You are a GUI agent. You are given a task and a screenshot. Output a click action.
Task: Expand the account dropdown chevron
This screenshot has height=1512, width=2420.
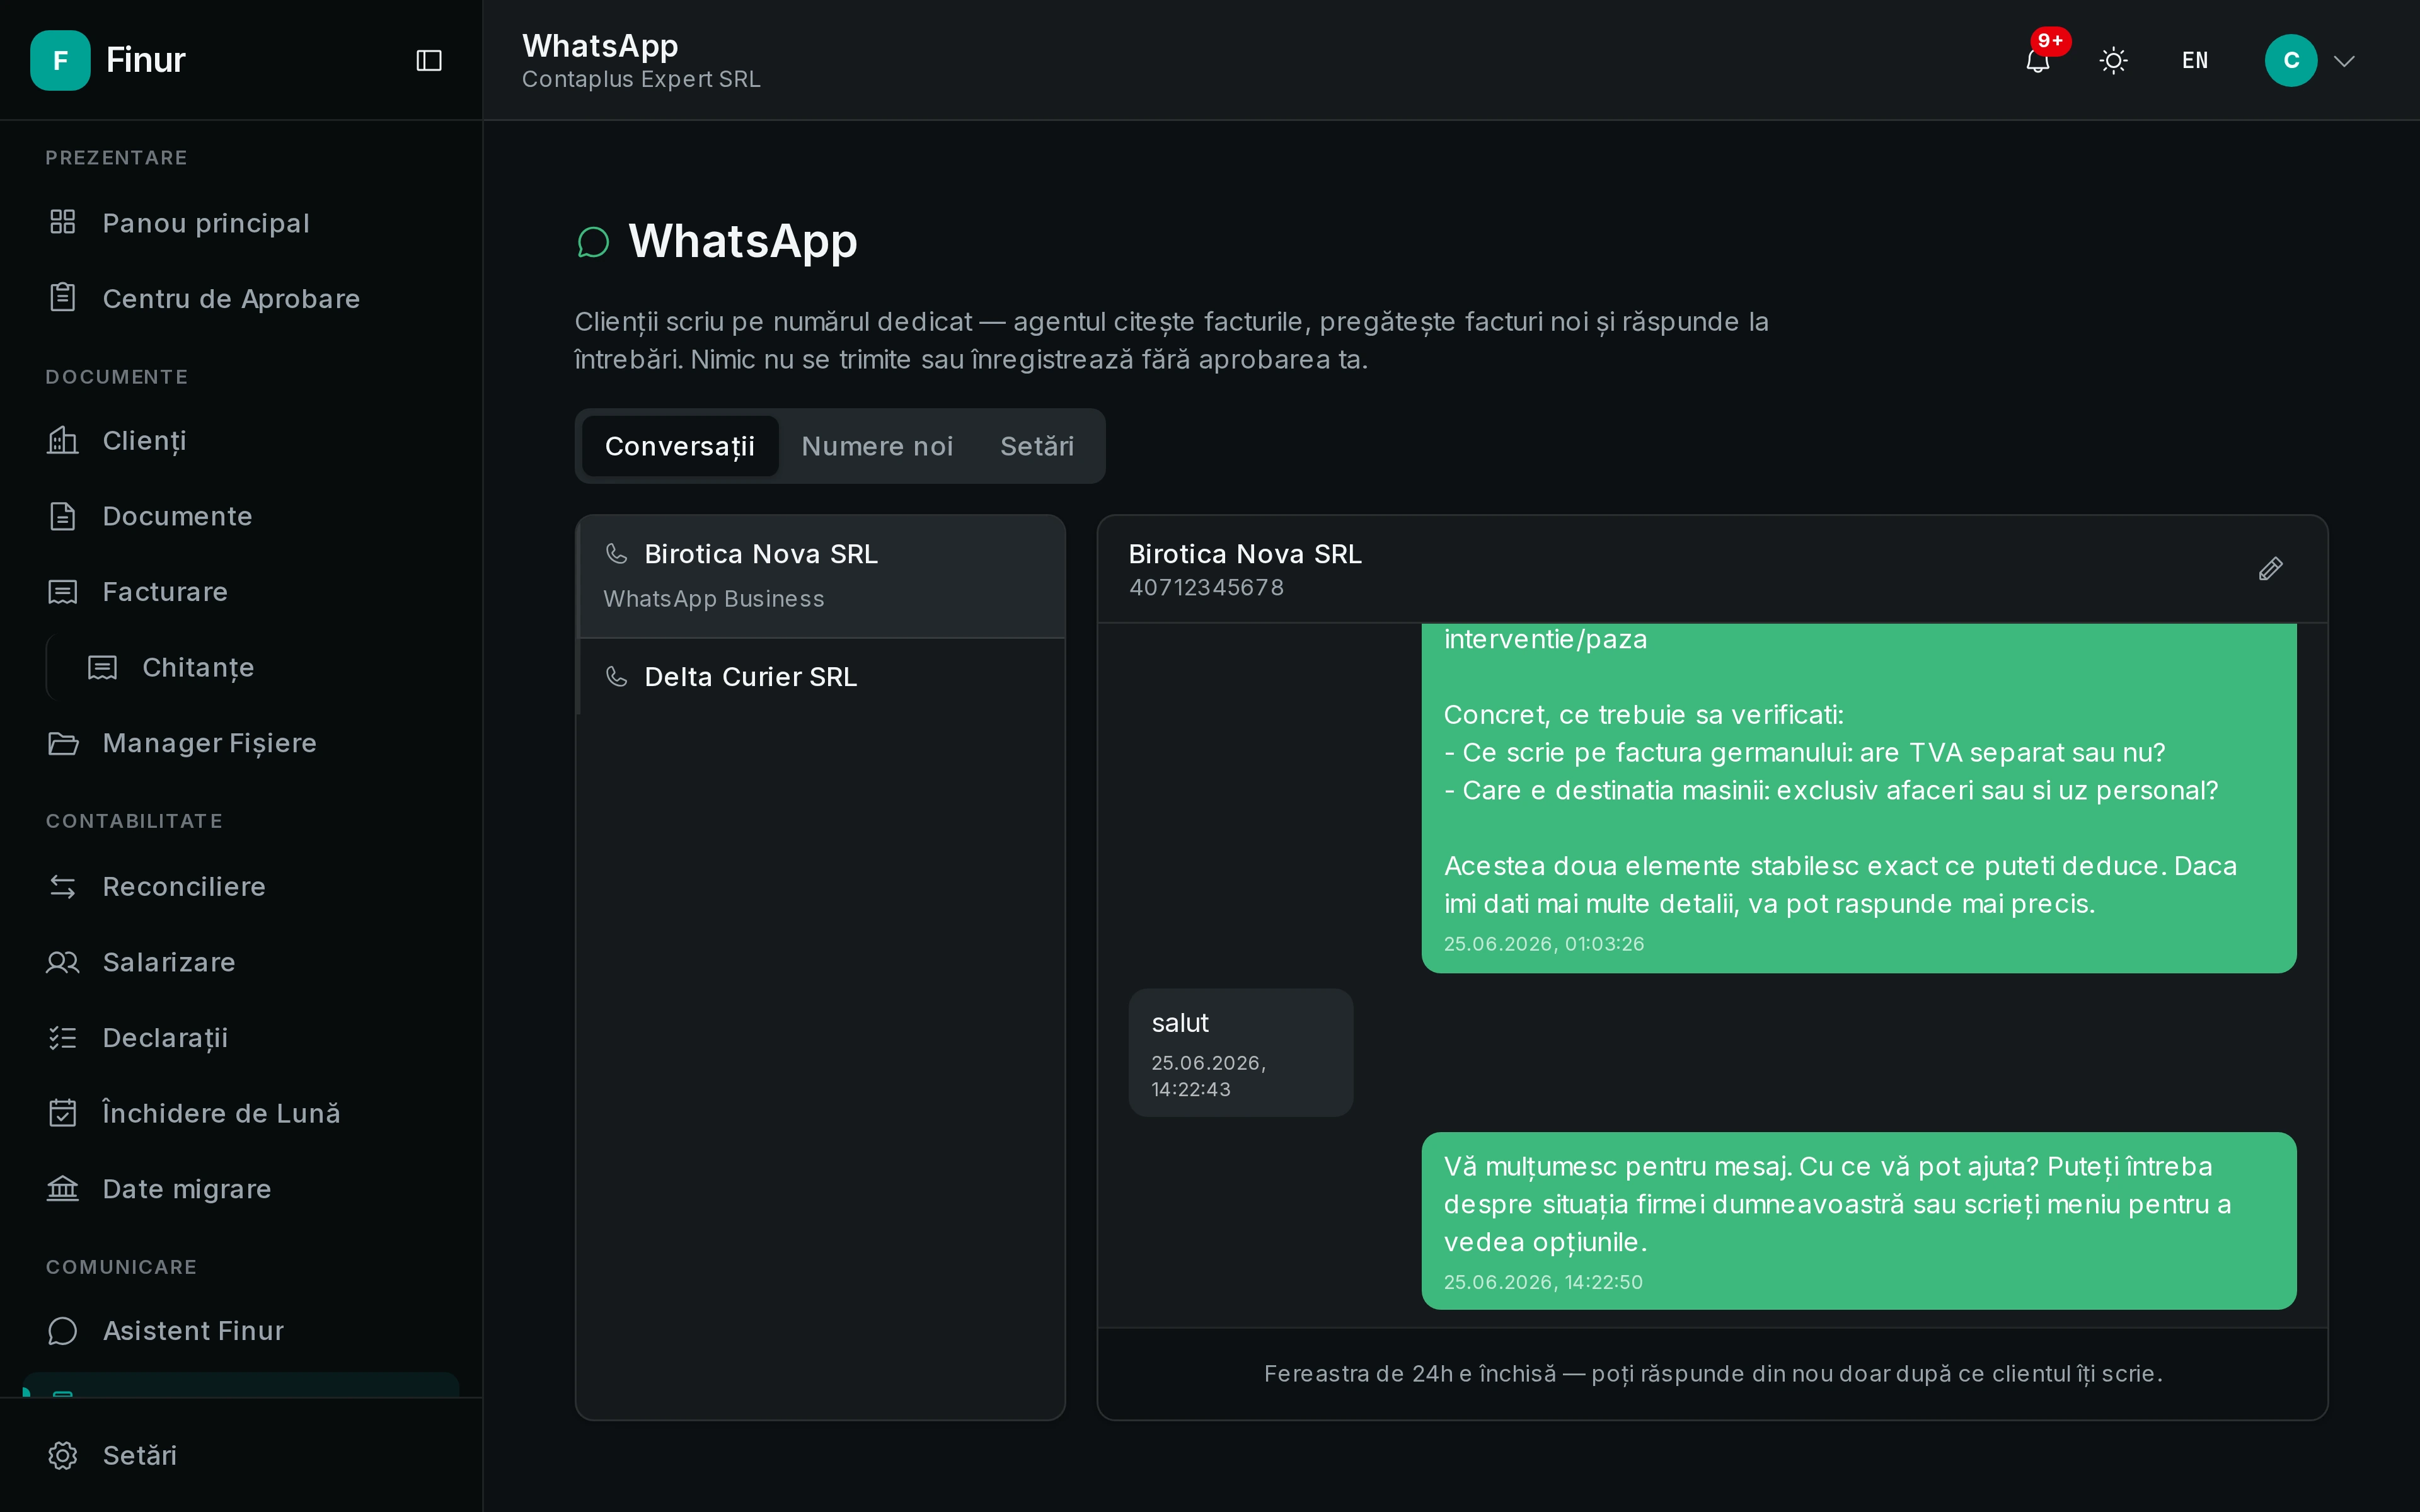tap(2344, 61)
